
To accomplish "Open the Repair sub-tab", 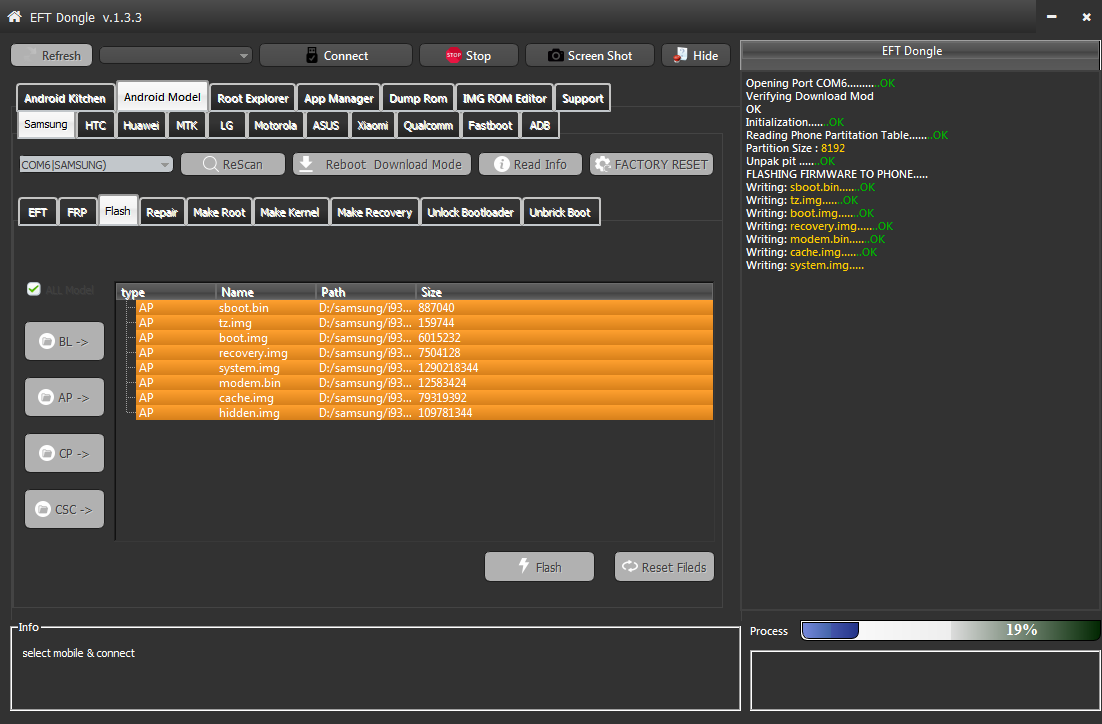I will [162, 212].
